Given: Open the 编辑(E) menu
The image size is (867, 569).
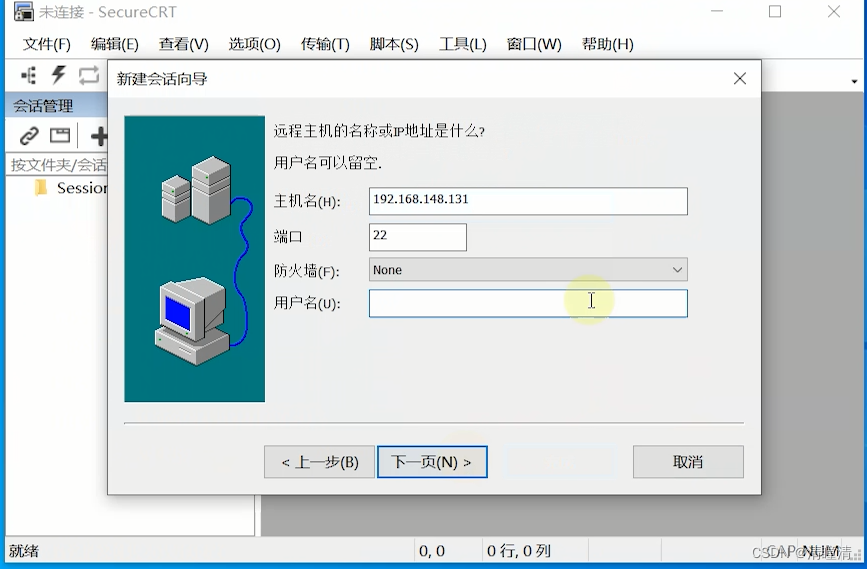Looking at the screenshot, I should tap(114, 44).
